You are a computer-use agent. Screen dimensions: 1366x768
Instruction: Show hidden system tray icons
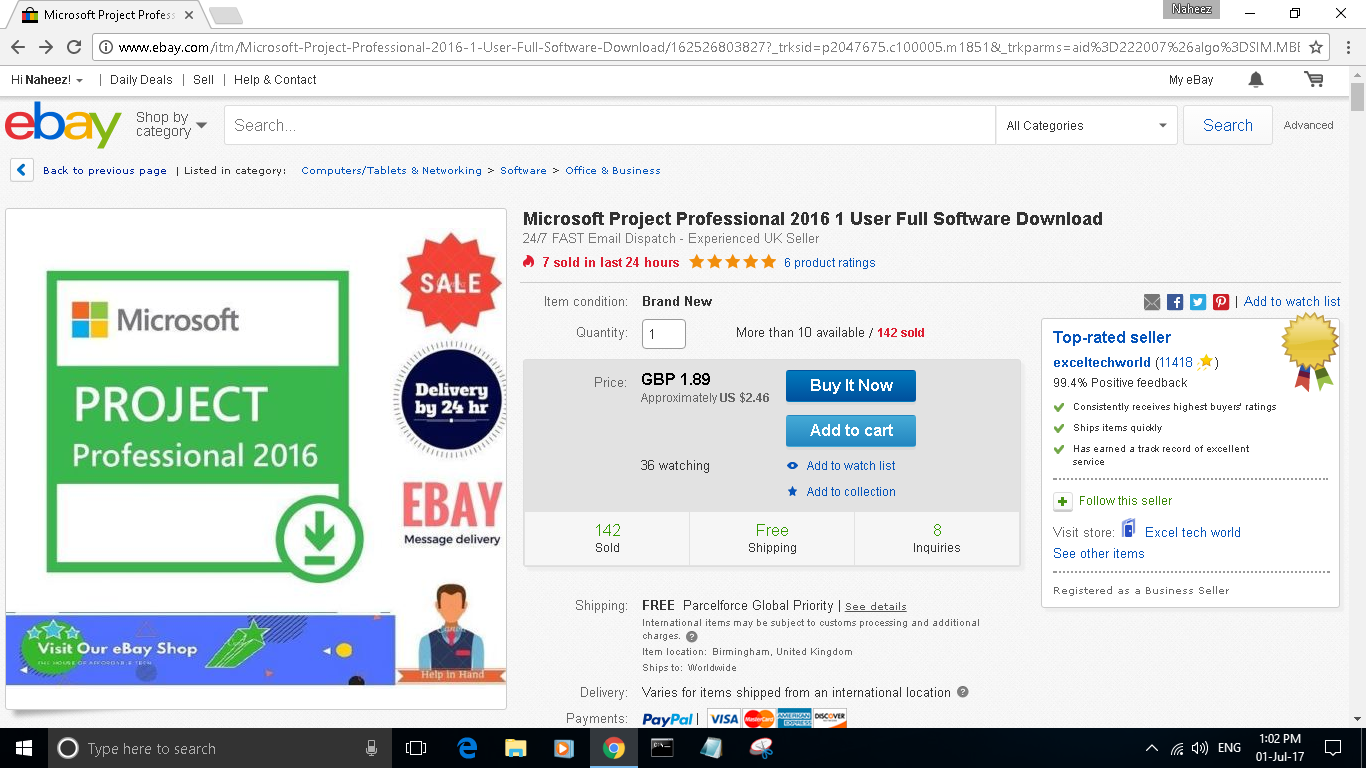(x=1152, y=748)
